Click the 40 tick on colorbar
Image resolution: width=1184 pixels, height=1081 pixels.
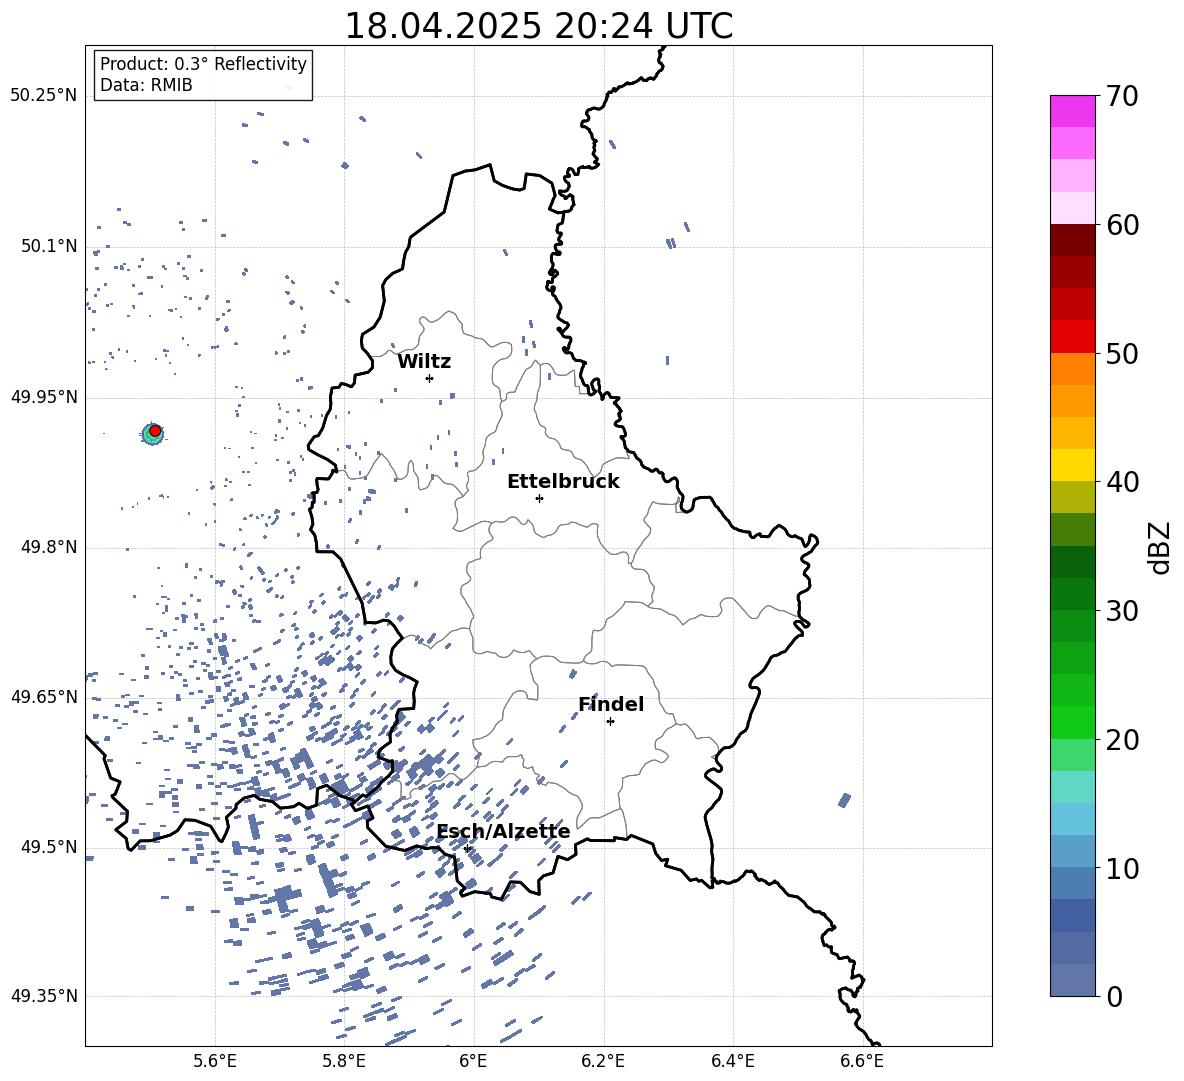[1121, 482]
